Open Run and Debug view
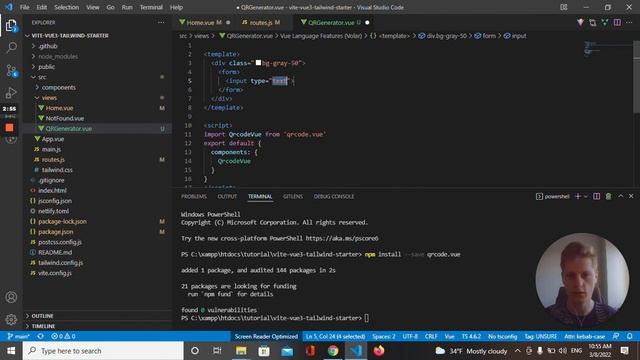 click(11, 93)
